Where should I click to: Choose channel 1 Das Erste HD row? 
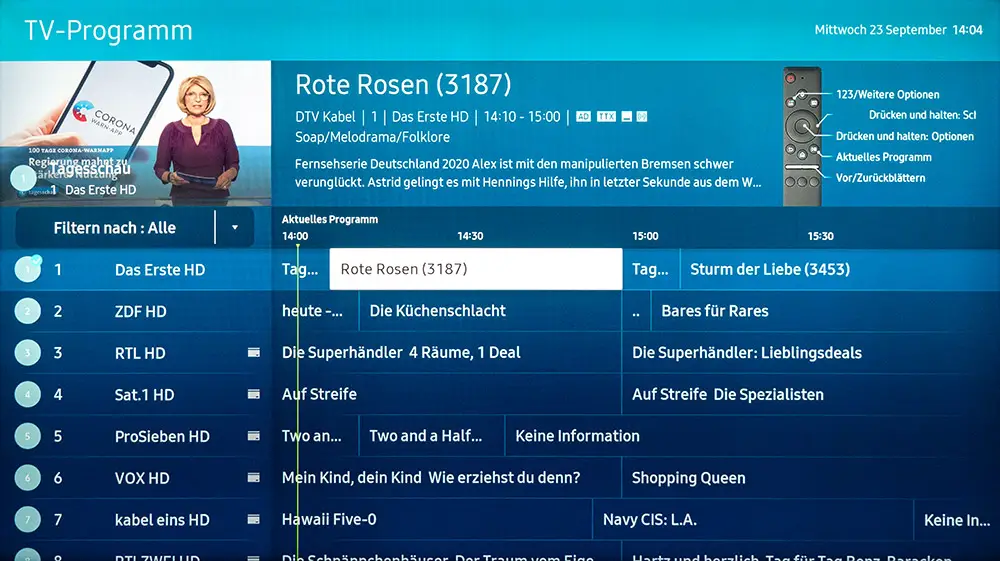click(x=135, y=270)
